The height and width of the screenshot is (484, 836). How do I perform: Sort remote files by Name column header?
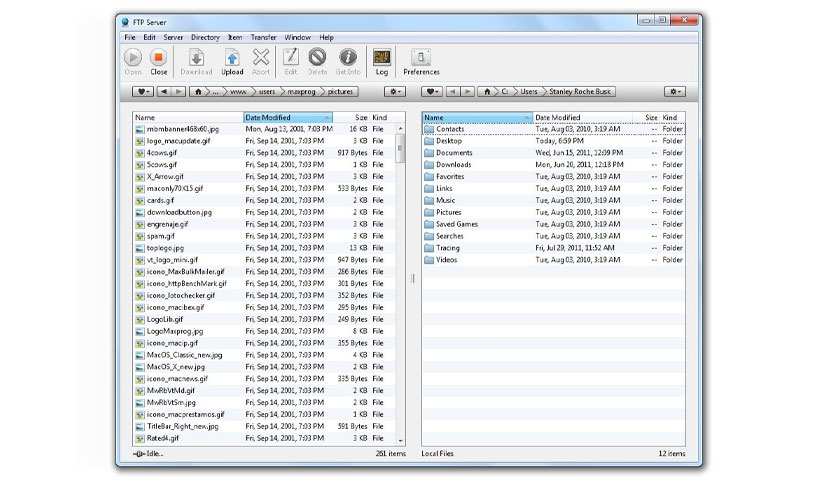coord(188,117)
